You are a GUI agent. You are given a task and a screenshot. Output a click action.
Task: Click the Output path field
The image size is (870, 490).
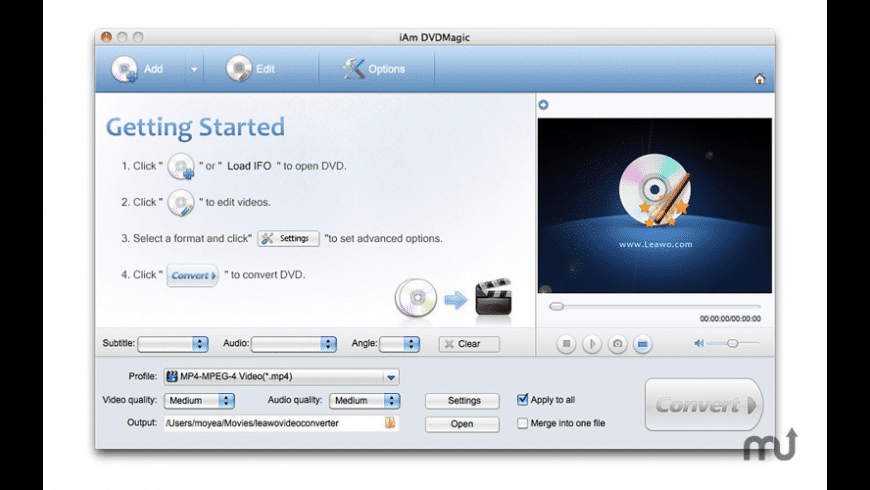tap(281, 423)
